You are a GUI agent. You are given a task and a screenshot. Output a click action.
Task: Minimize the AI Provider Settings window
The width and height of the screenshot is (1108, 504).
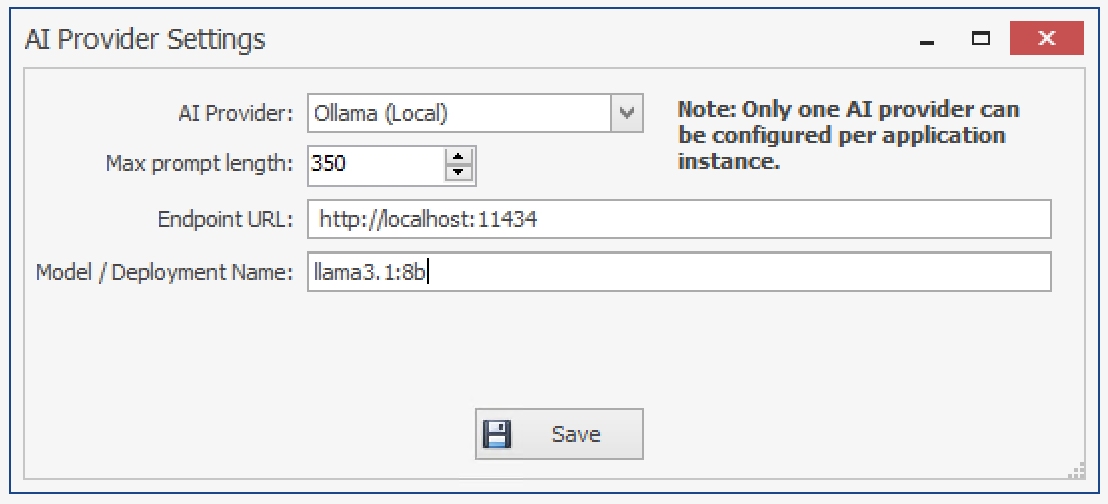click(927, 41)
